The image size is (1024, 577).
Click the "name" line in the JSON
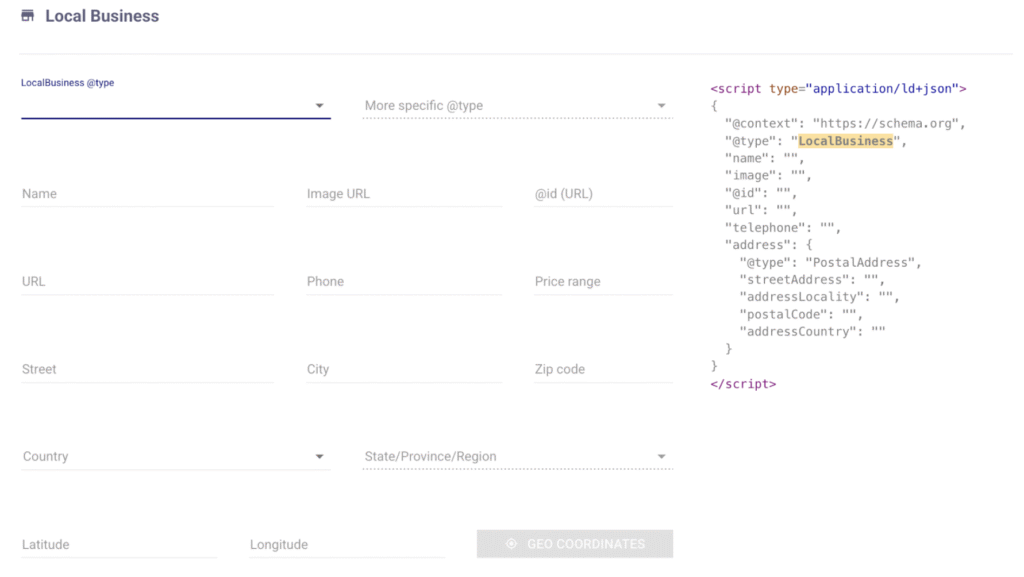click(764, 158)
